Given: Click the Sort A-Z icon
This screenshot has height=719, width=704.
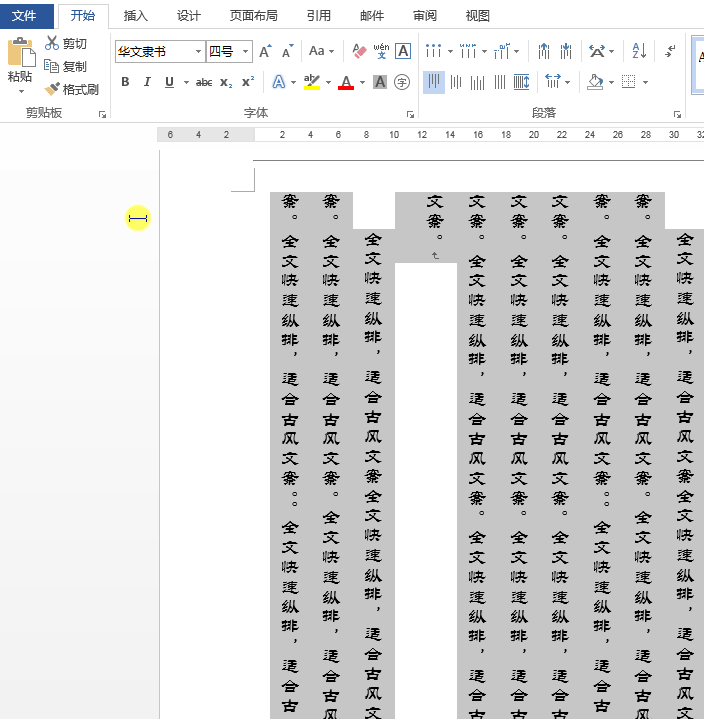Looking at the screenshot, I should [640, 51].
